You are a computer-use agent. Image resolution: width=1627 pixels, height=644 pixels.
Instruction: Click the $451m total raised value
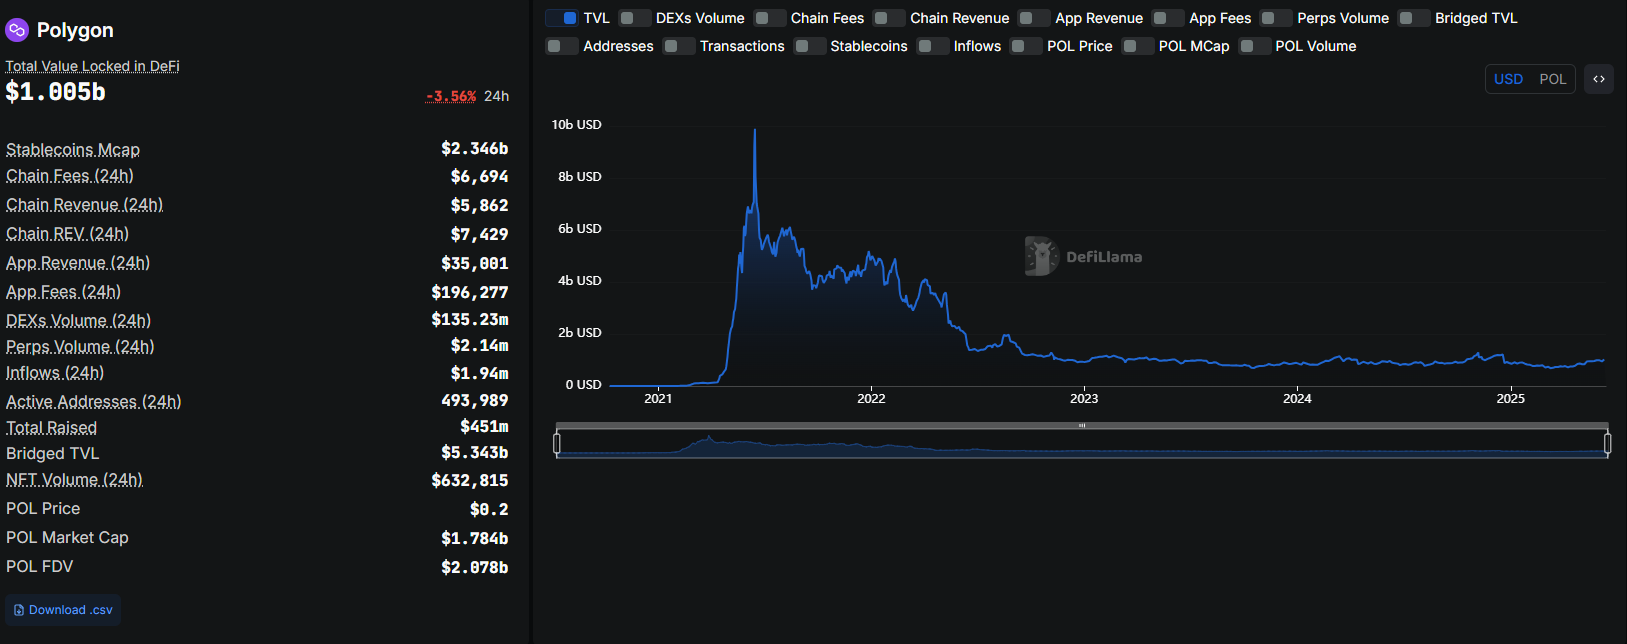(484, 427)
